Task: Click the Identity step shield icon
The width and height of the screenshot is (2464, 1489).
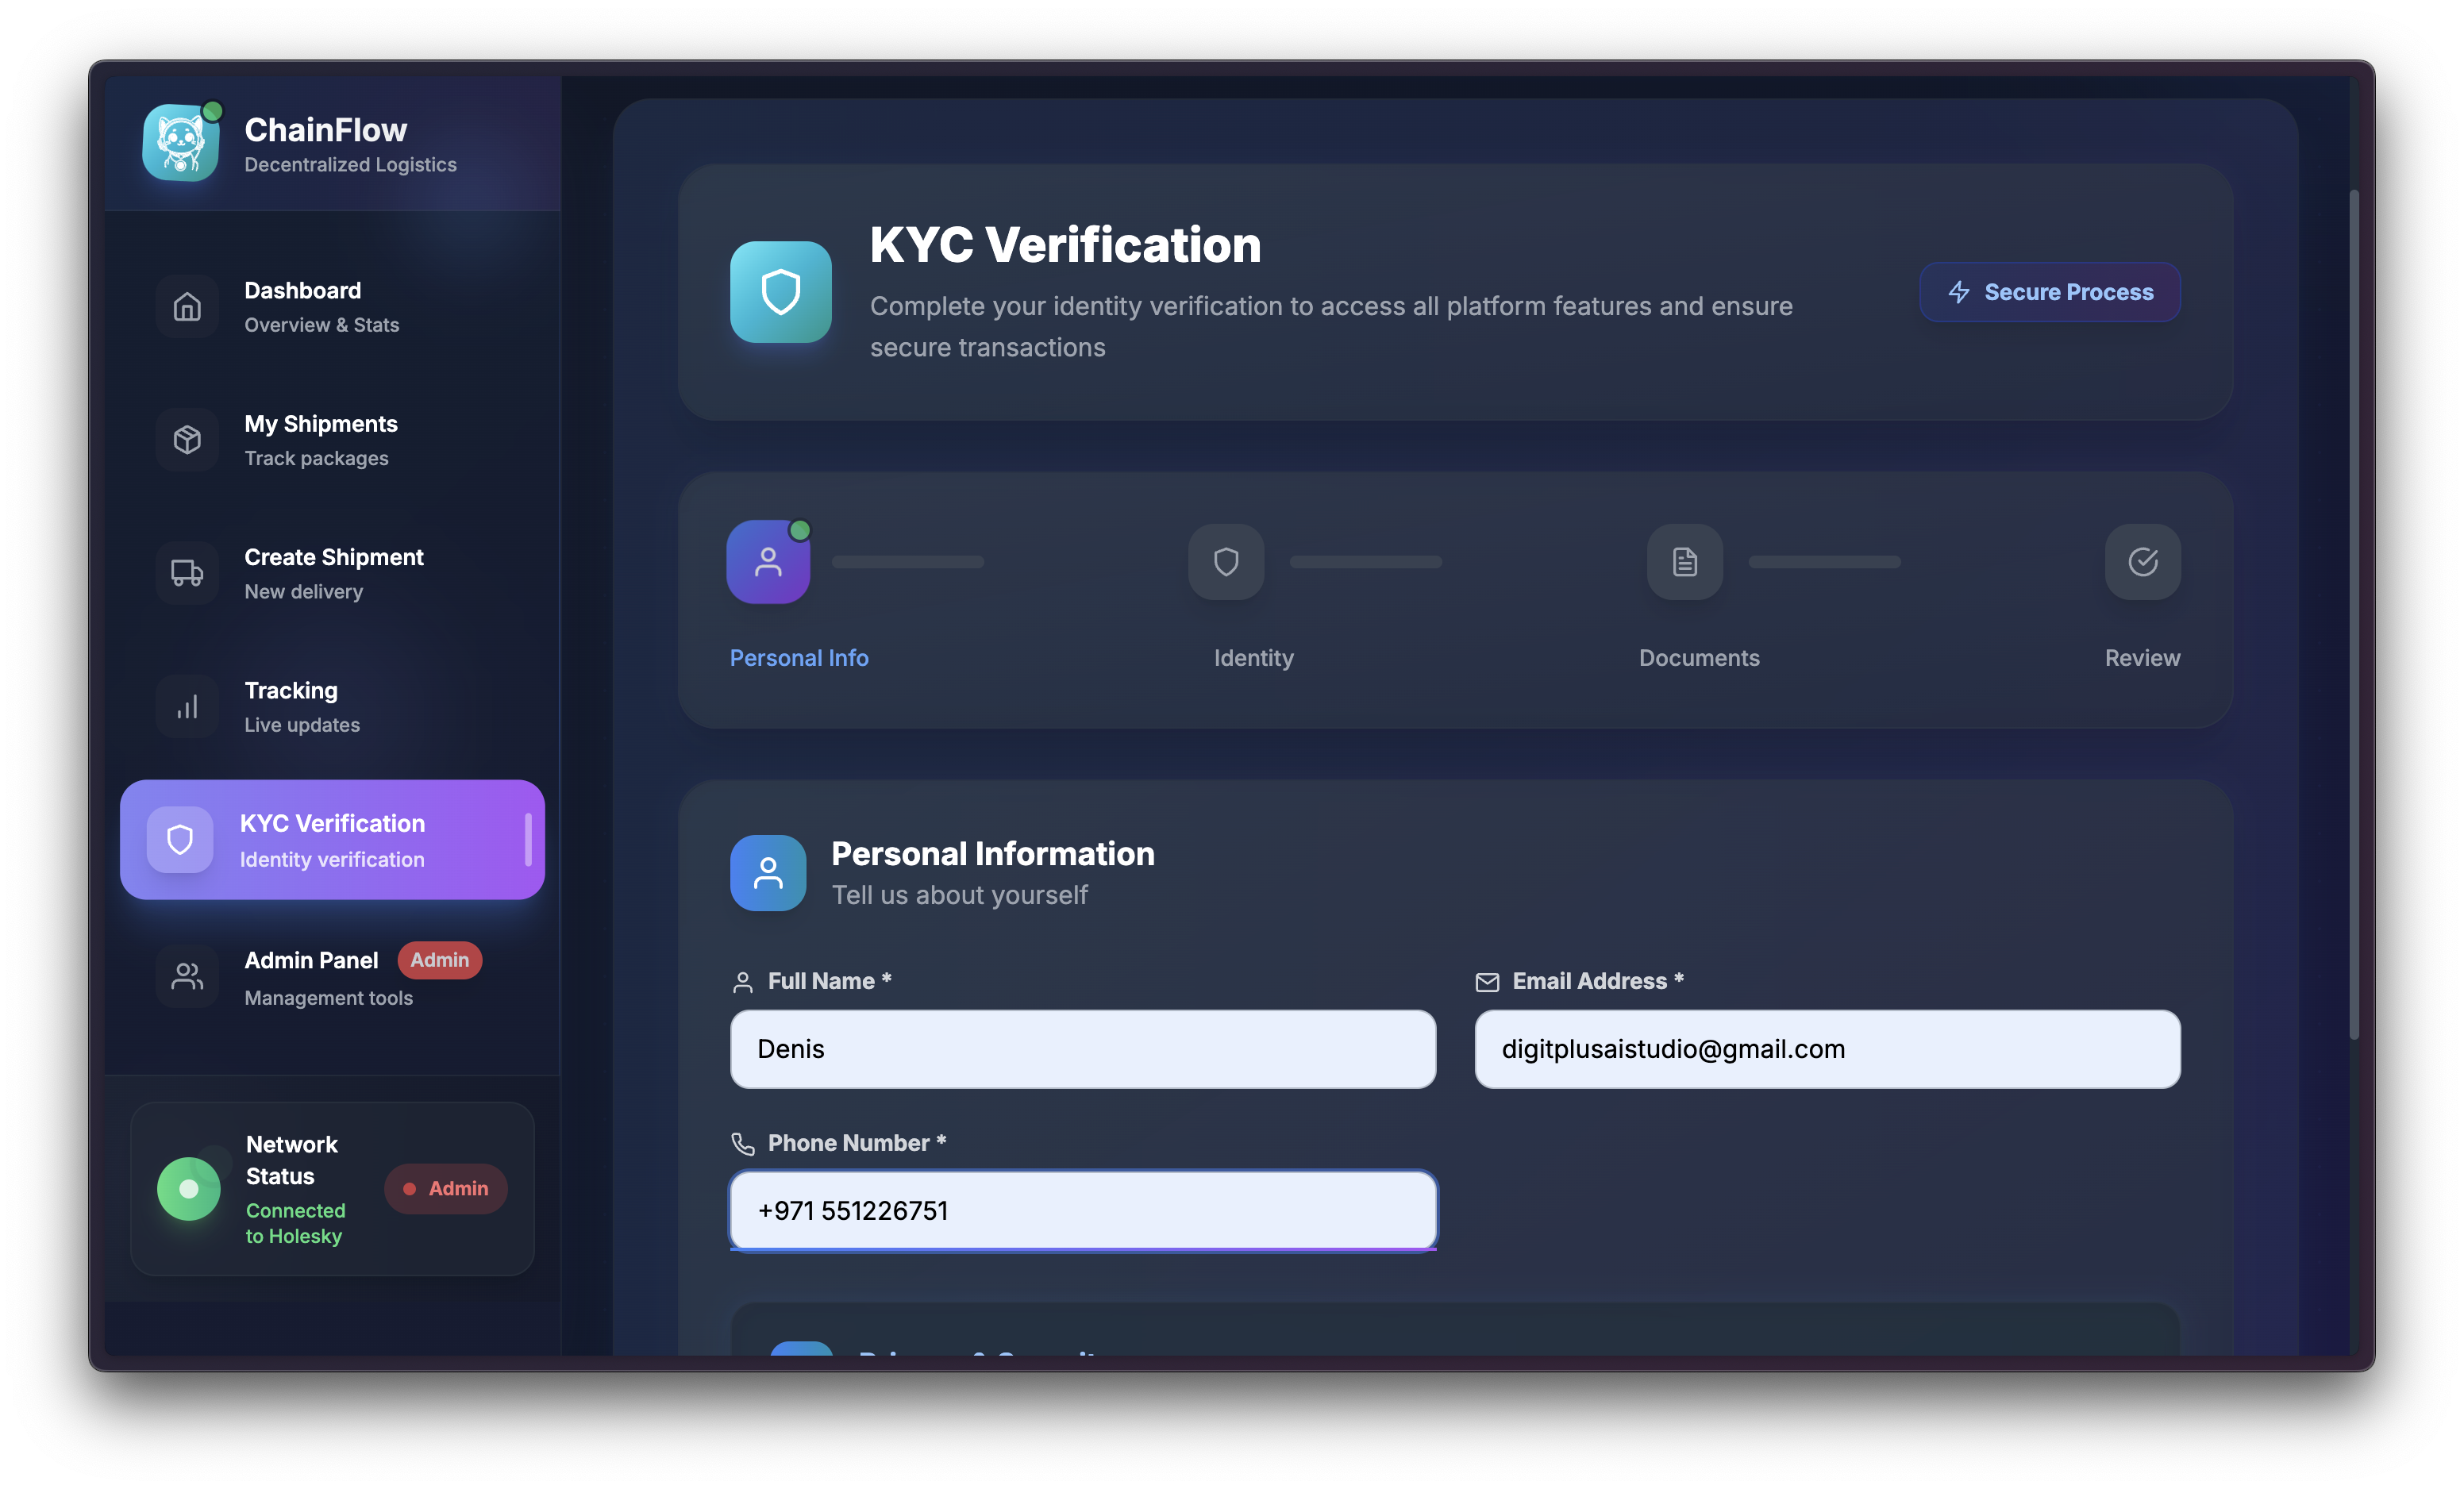Action: coord(1226,562)
